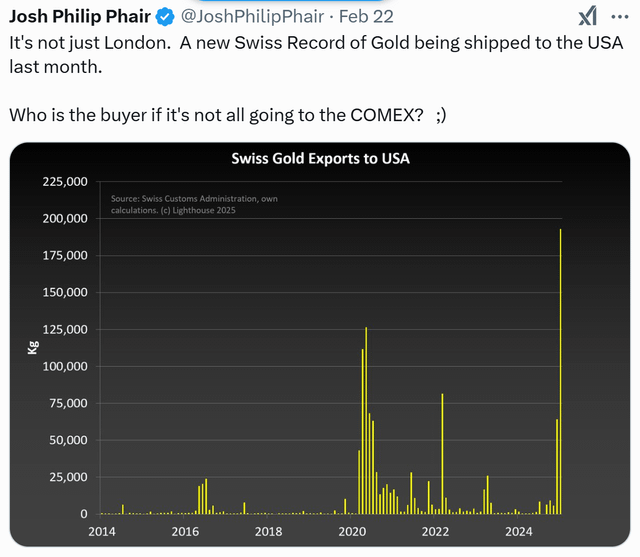
Task: Open the Swiss Gold Exports chart image
Action: 320,344
